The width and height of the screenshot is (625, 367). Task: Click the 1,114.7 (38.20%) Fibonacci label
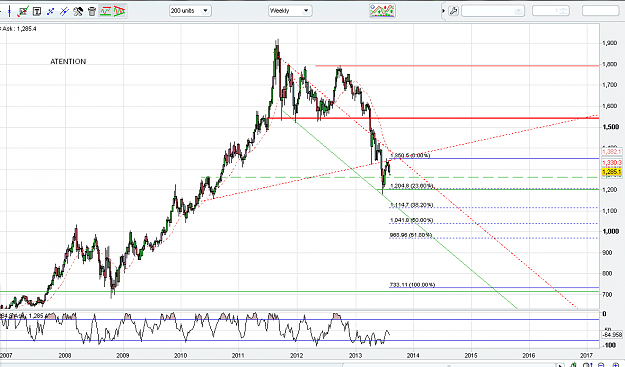point(412,205)
